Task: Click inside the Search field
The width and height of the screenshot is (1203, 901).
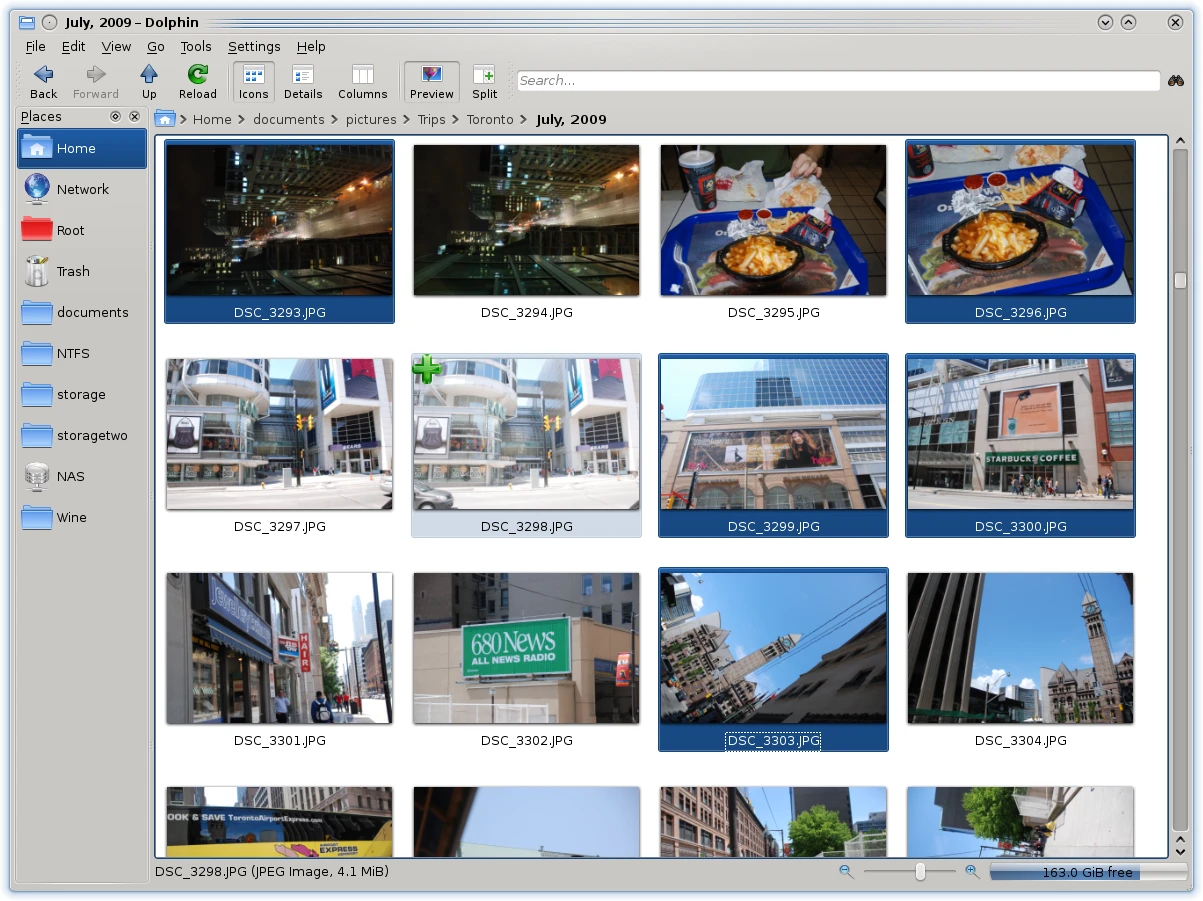Action: (838, 81)
